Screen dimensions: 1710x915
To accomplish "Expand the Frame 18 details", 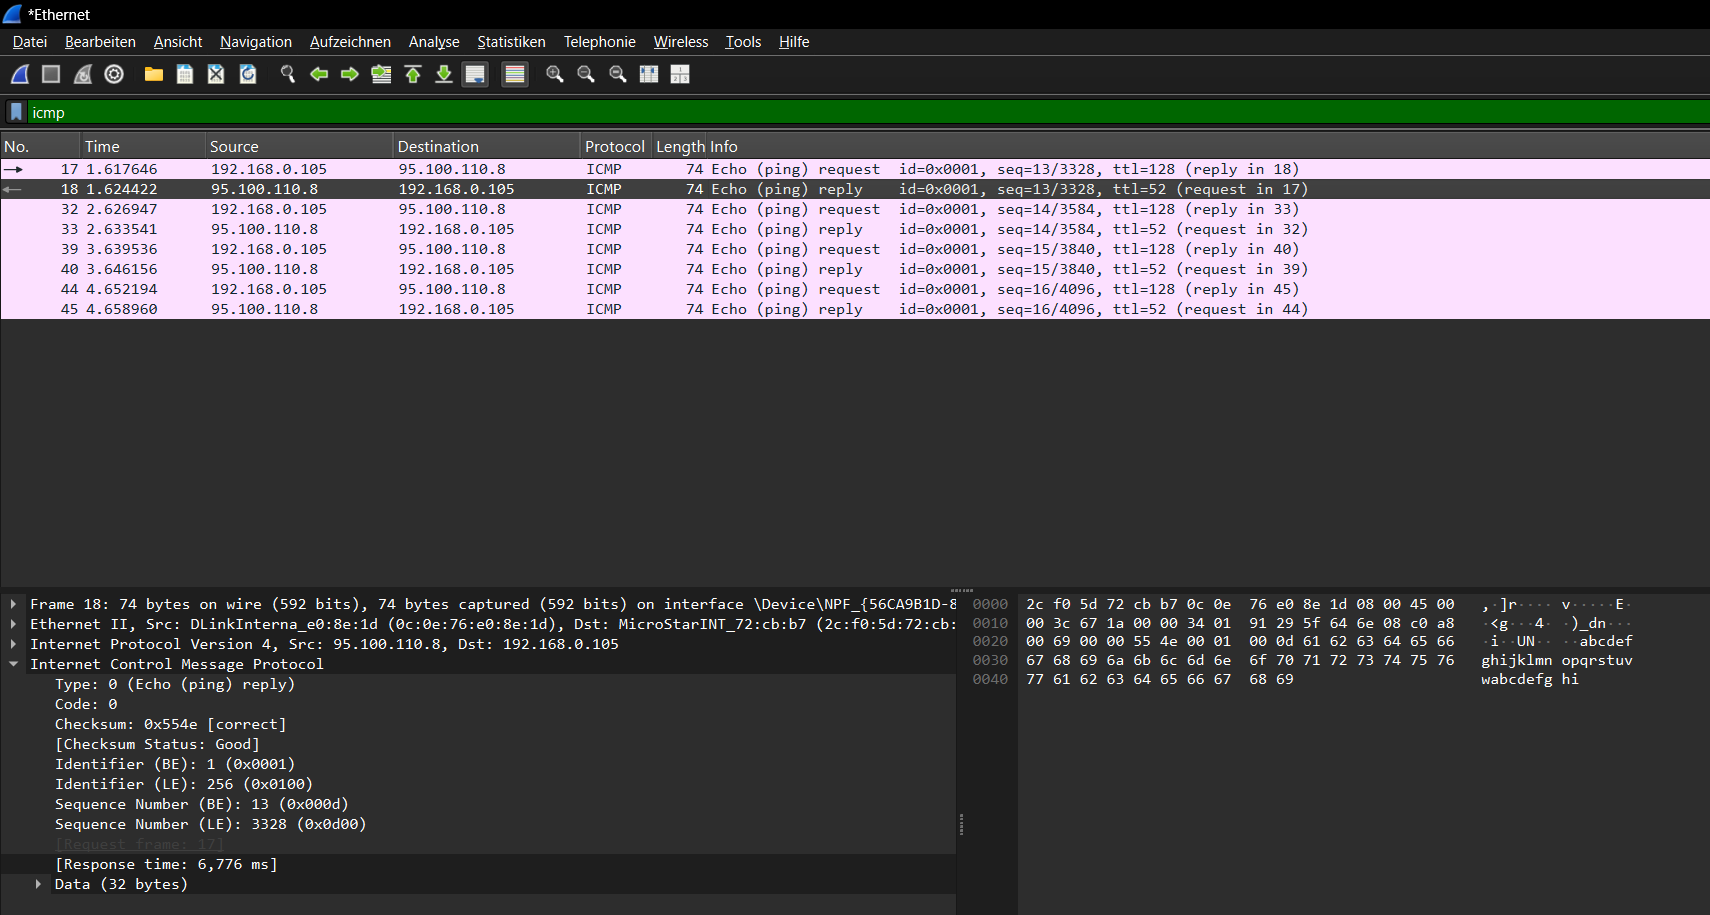I will (x=13, y=604).
